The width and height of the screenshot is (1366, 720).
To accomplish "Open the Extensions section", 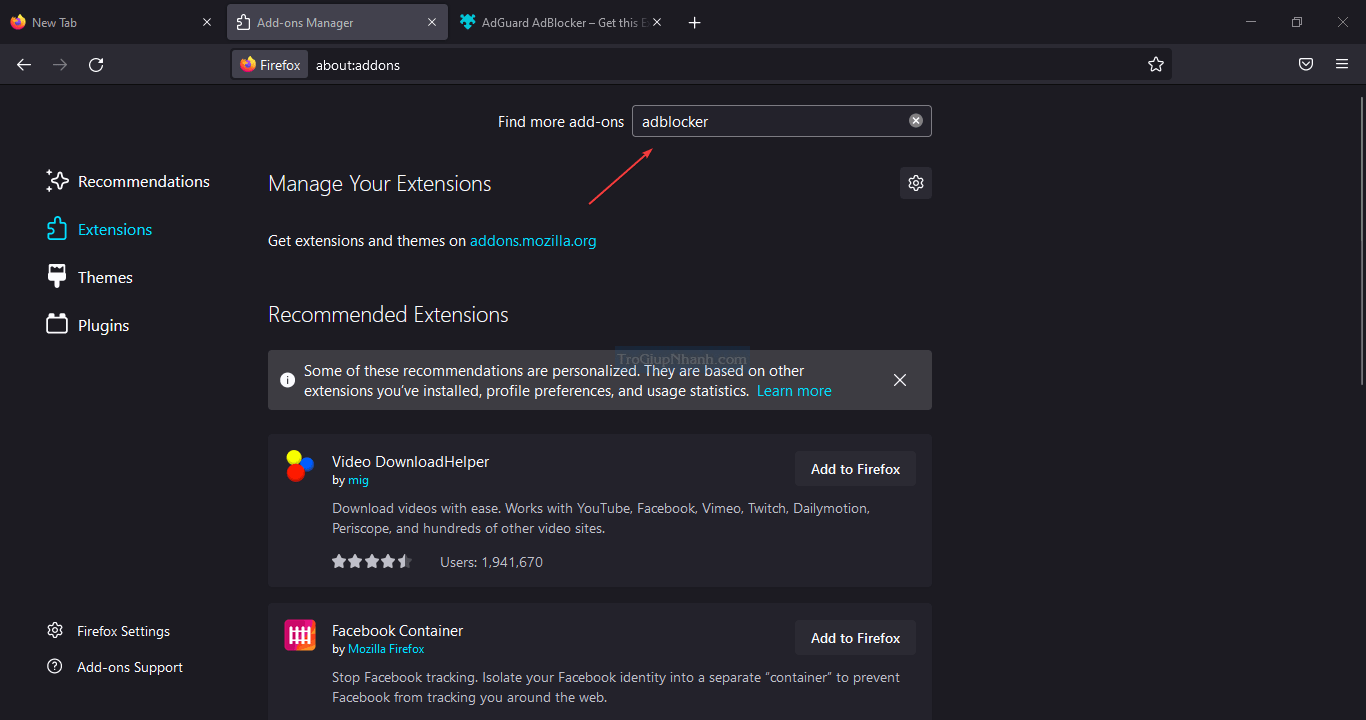I will click(x=99, y=229).
